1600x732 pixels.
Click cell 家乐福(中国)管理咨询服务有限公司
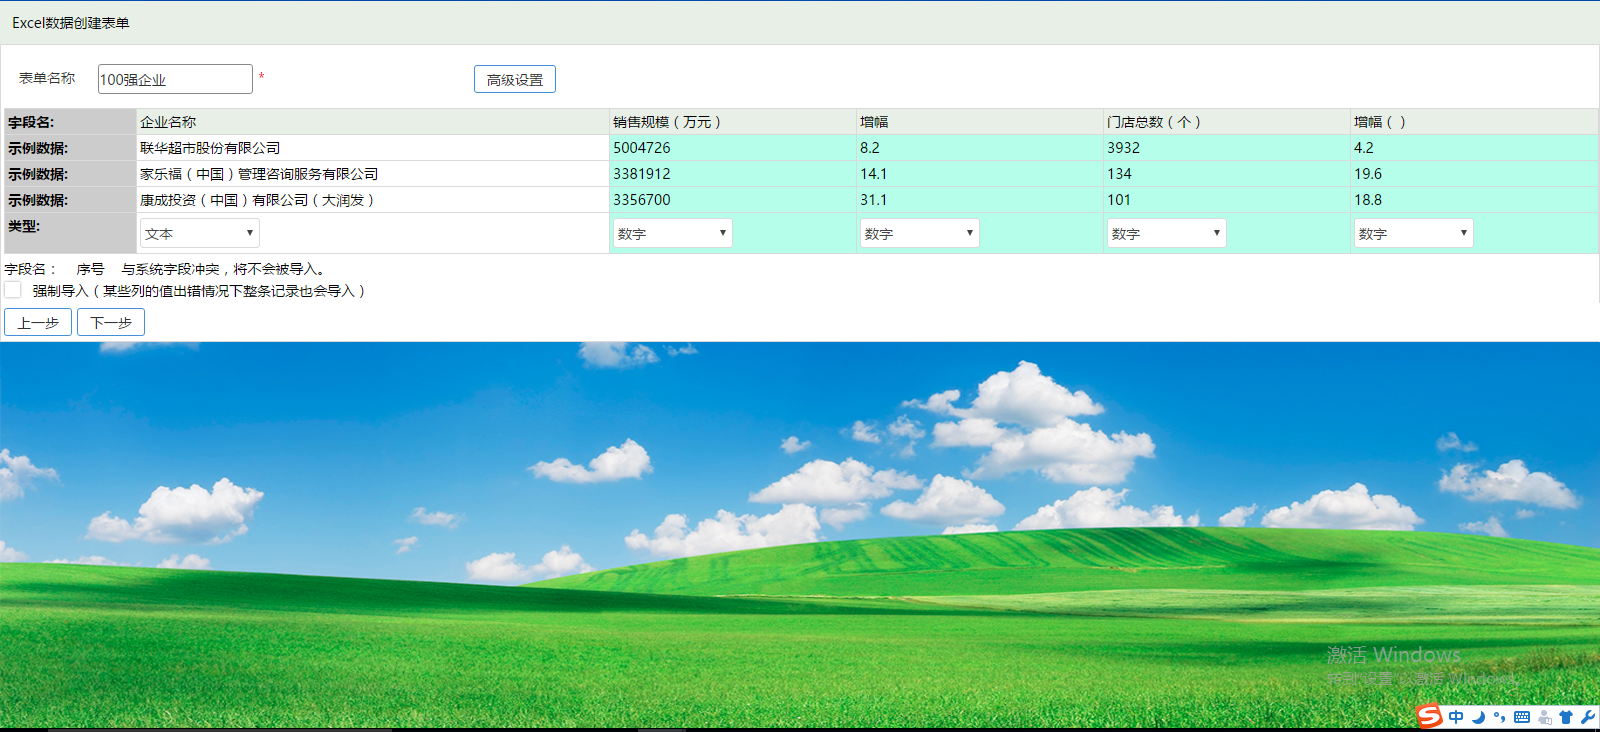pos(259,174)
